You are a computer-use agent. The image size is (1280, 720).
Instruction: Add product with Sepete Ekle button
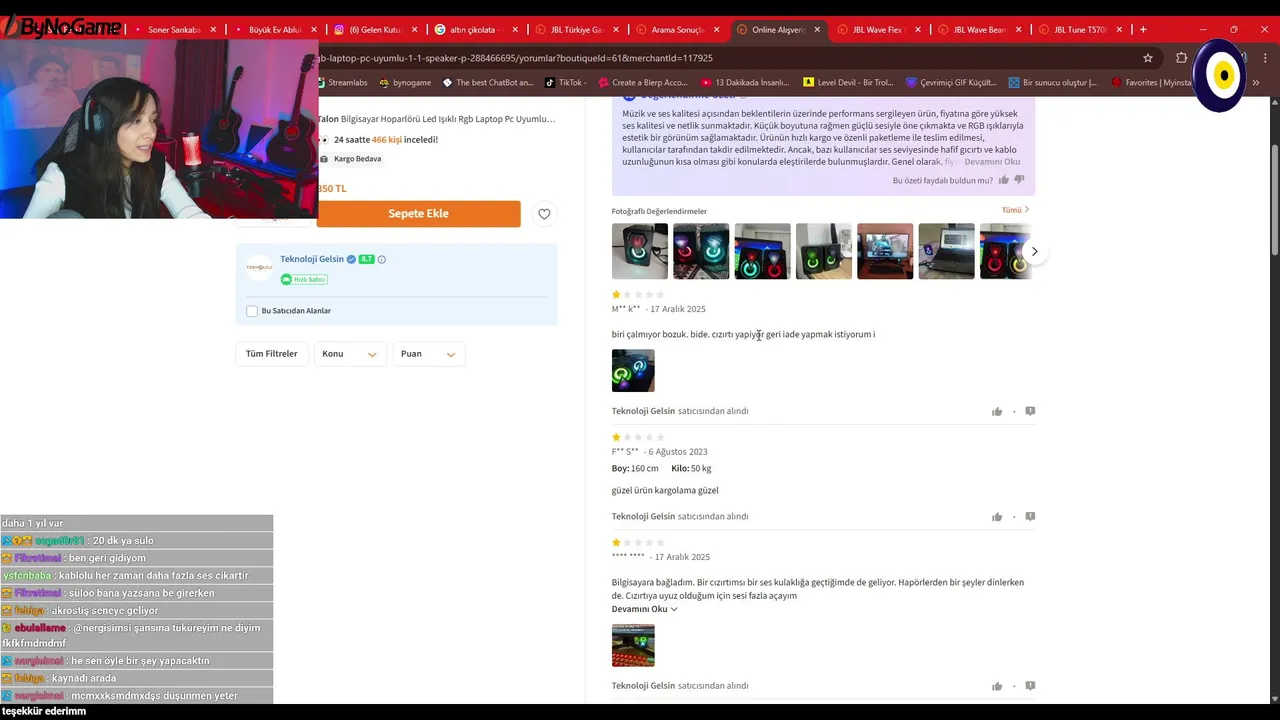tap(419, 213)
